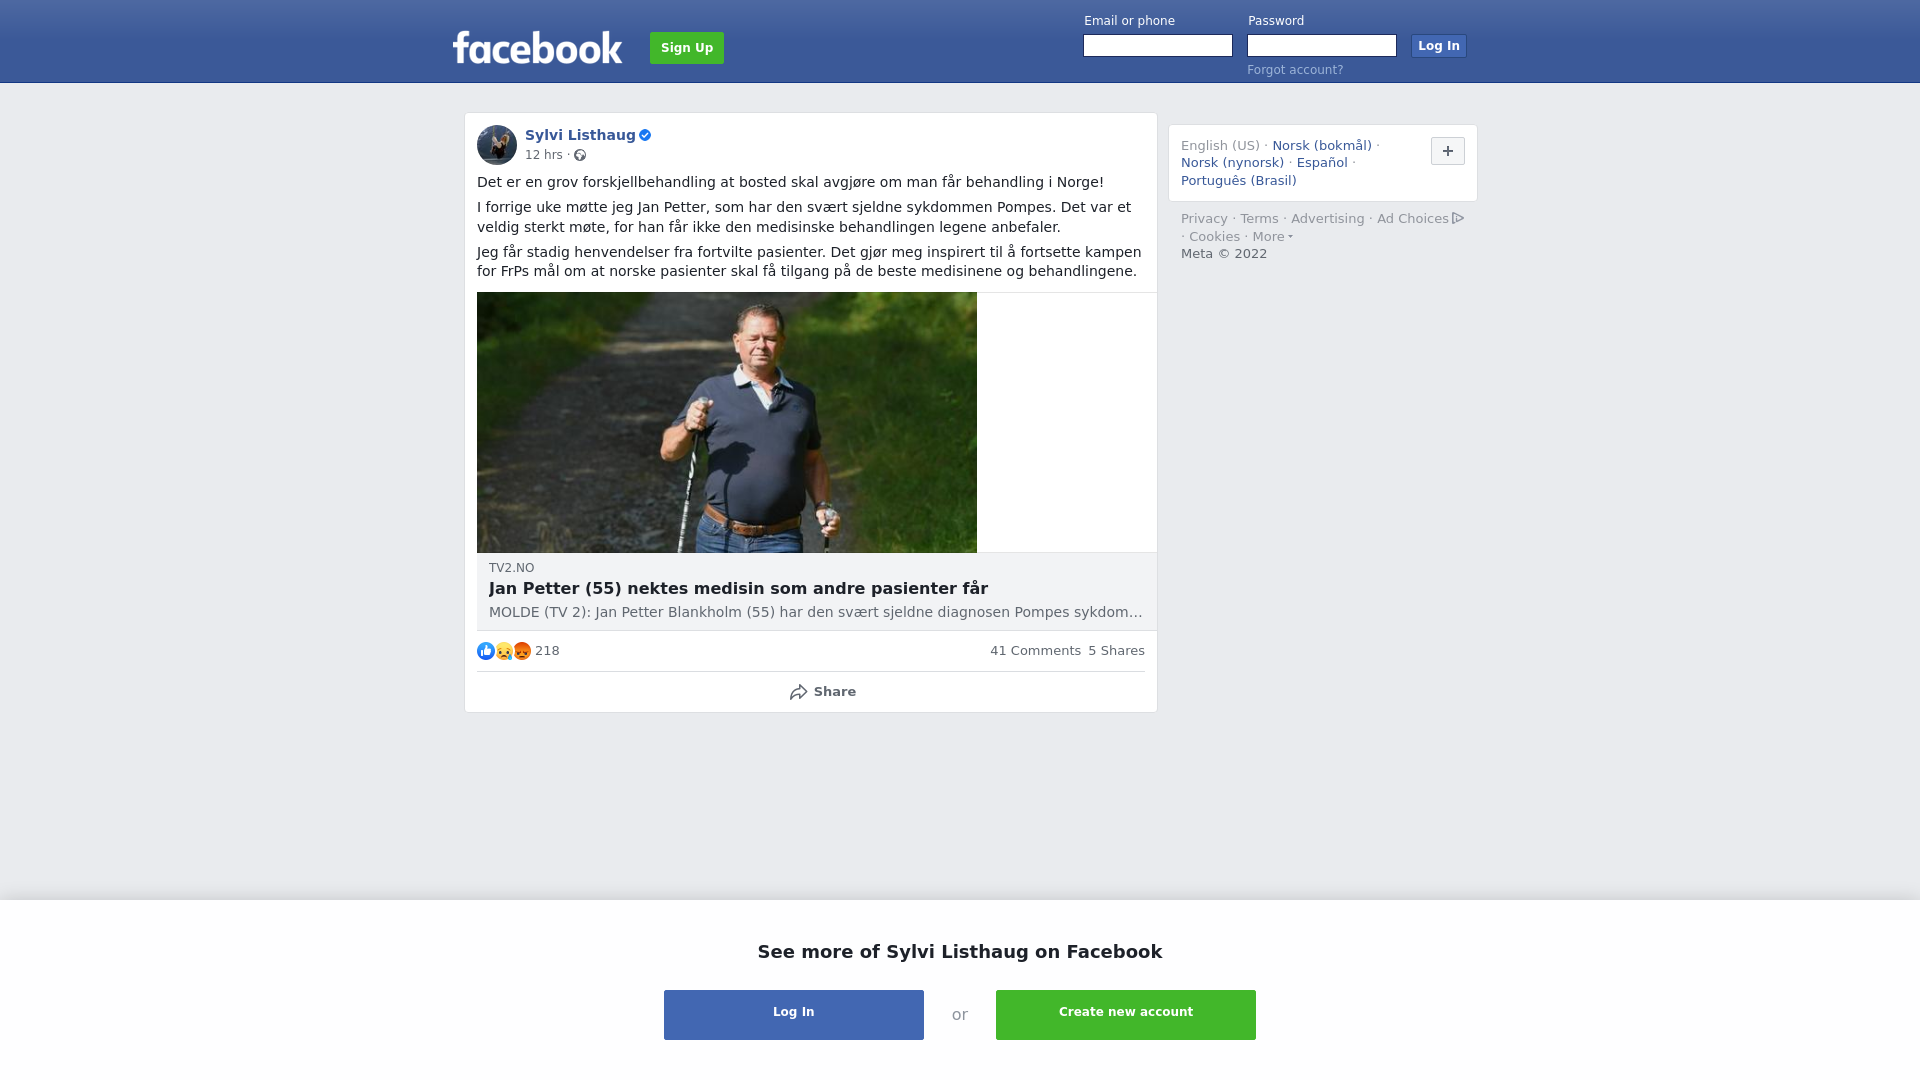The width and height of the screenshot is (1920, 1080).
Task: Click the Create new account button
Action: tap(1126, 1015)
